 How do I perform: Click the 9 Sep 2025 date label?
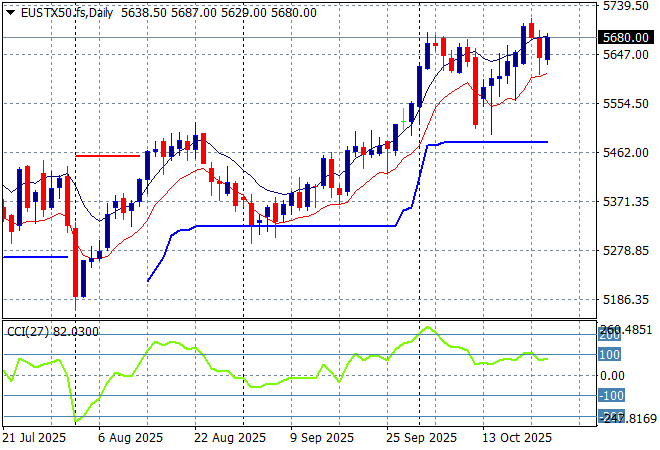320,438
